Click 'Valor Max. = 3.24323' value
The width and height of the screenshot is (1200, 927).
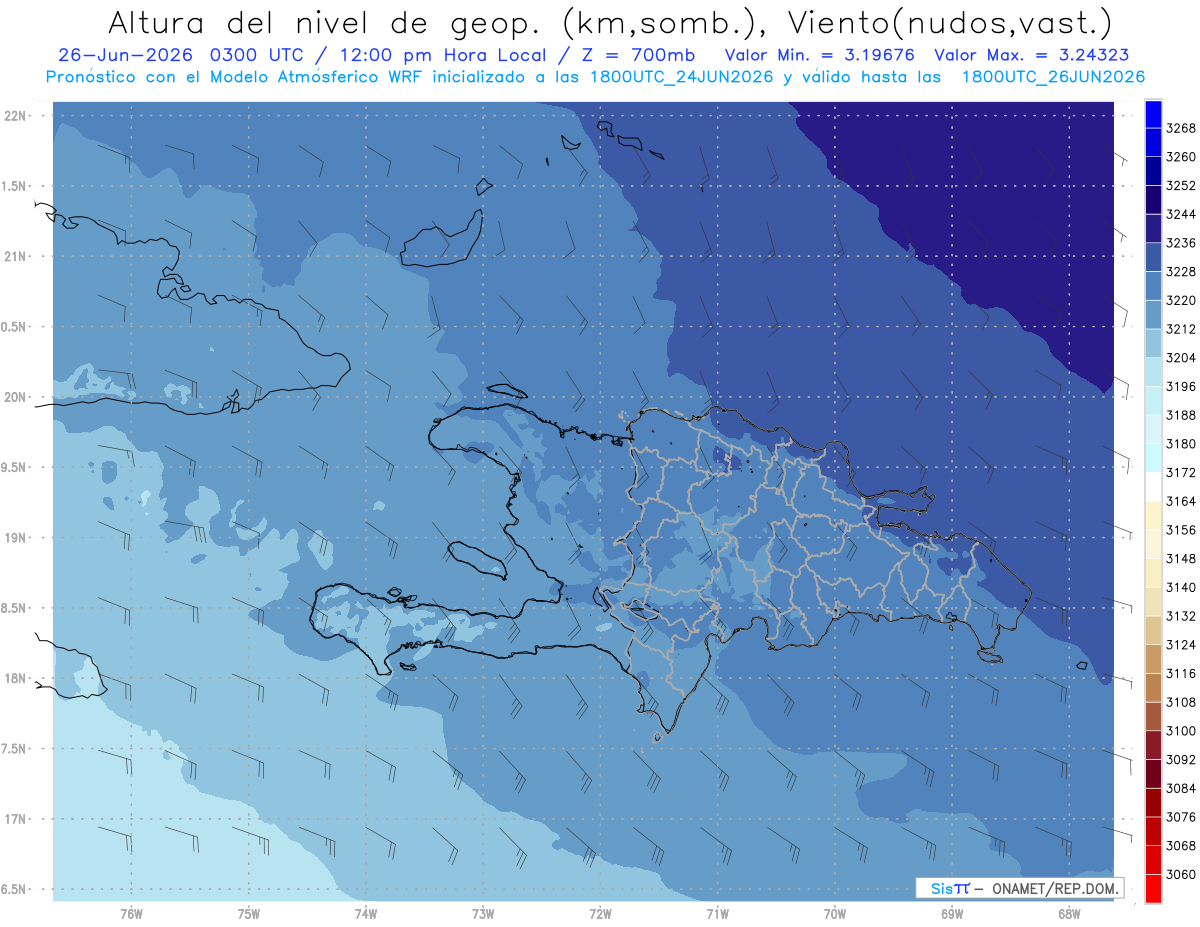click(x=1032, y=56)
